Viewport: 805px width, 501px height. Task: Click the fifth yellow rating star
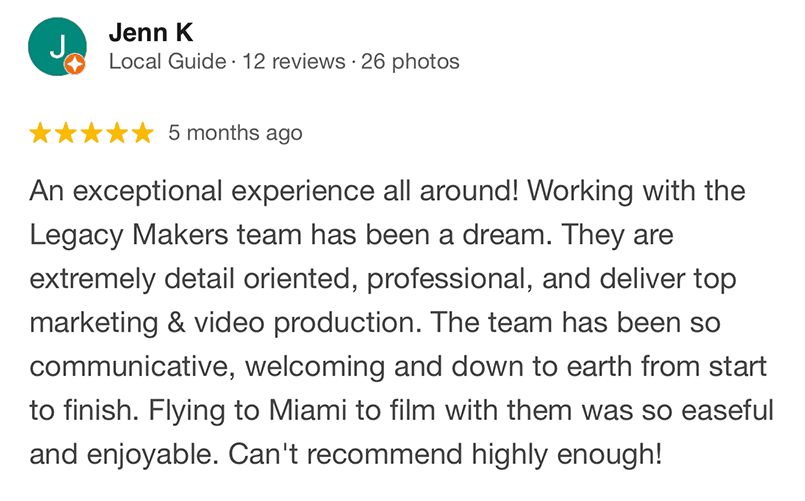pos(141,133)
